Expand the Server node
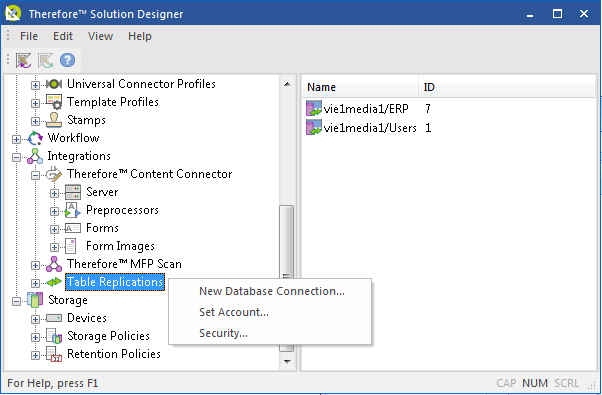 (x=55, y=193)
